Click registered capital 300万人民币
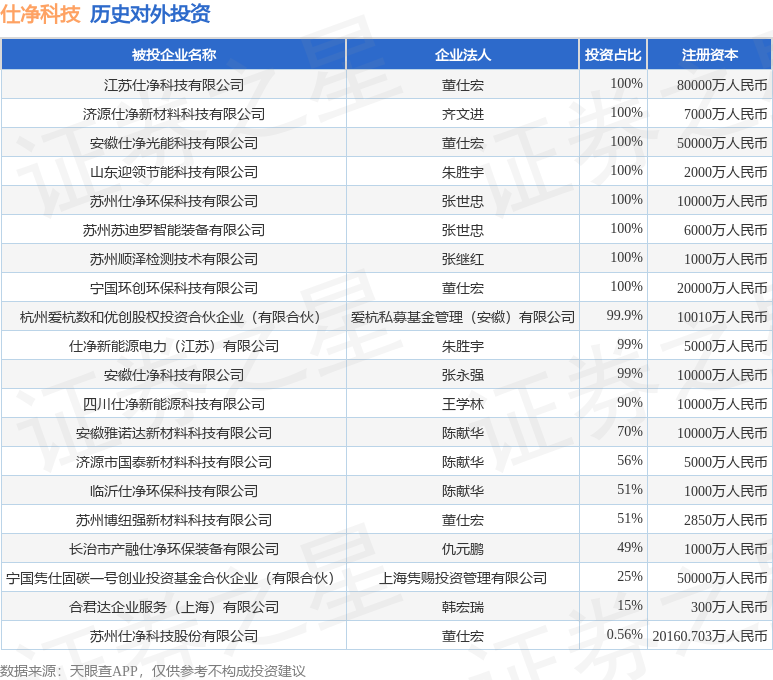773x680 pixels. click(729, 607)
